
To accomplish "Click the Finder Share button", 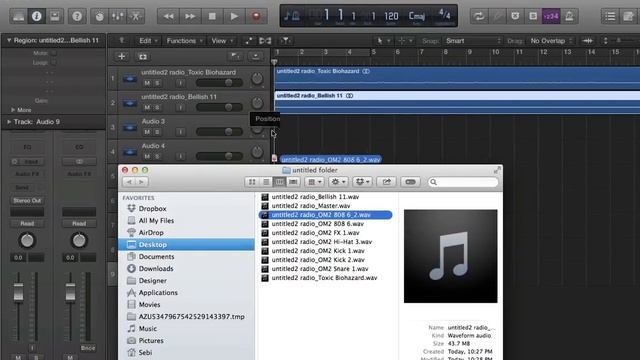I will 386,182.
